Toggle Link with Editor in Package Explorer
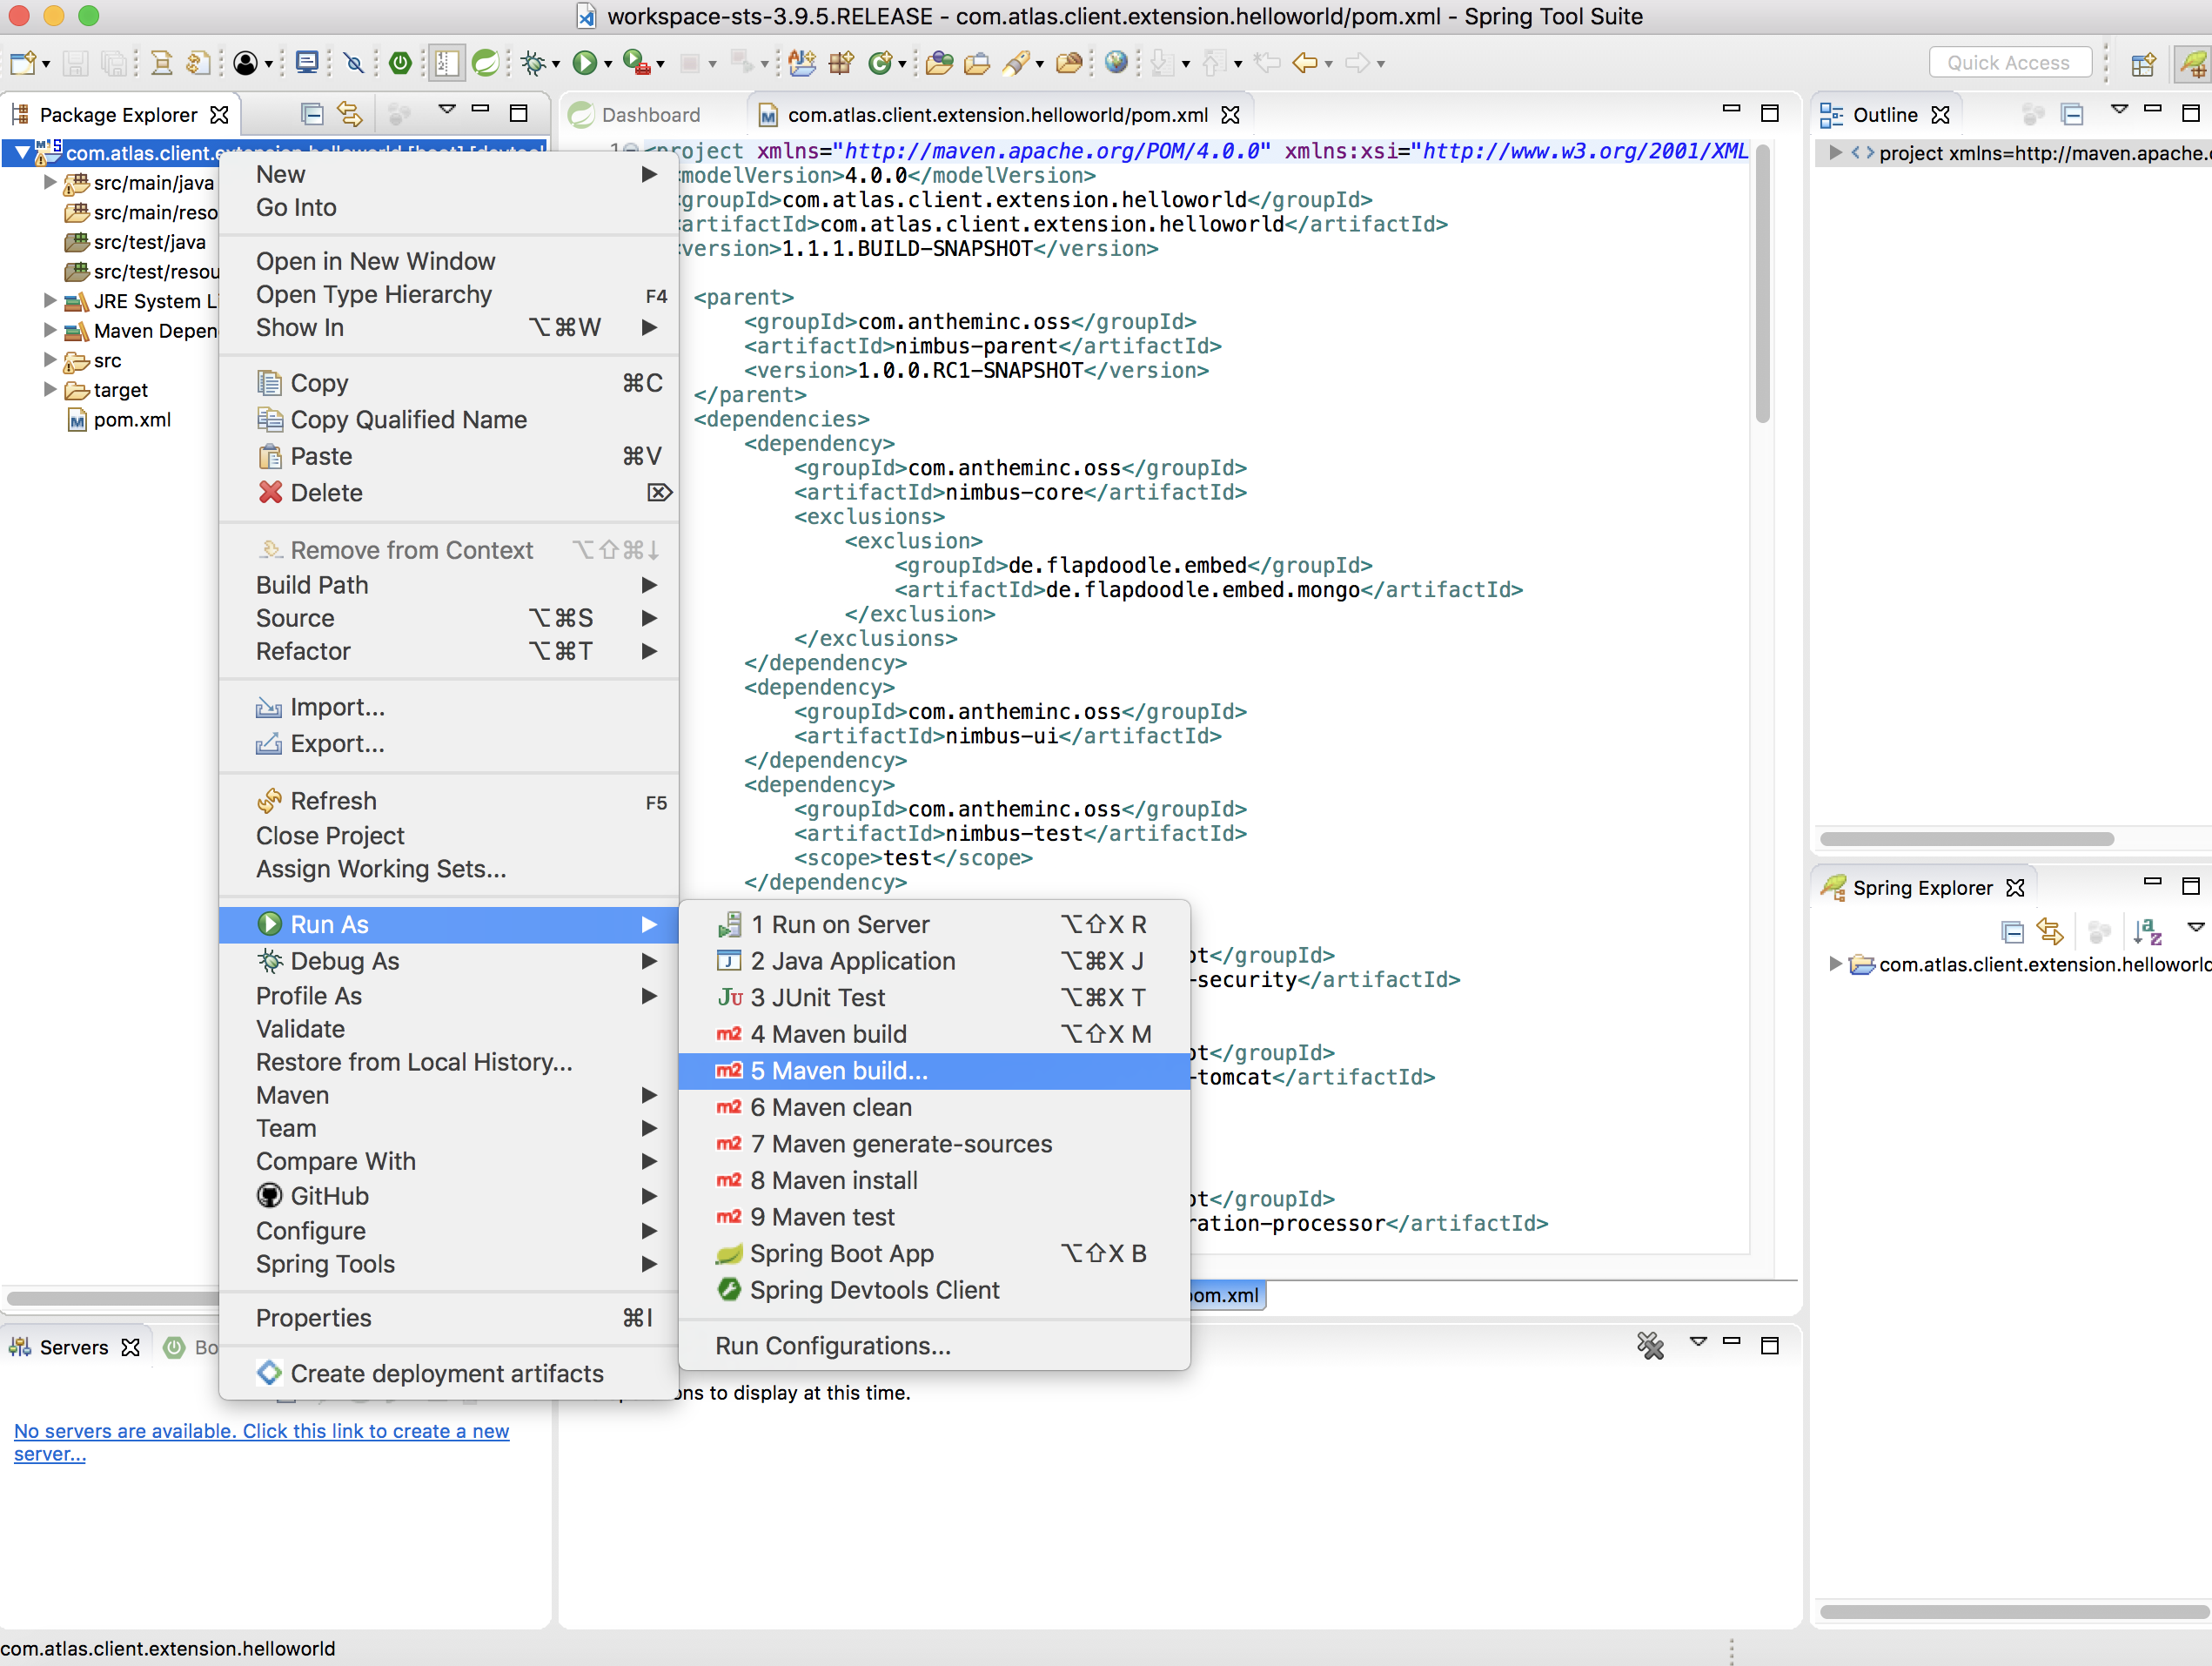 [x=349, y=114]
